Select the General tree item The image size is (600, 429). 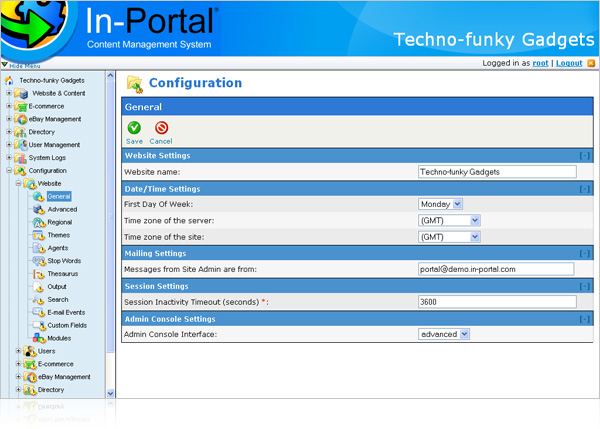[59, 196]
